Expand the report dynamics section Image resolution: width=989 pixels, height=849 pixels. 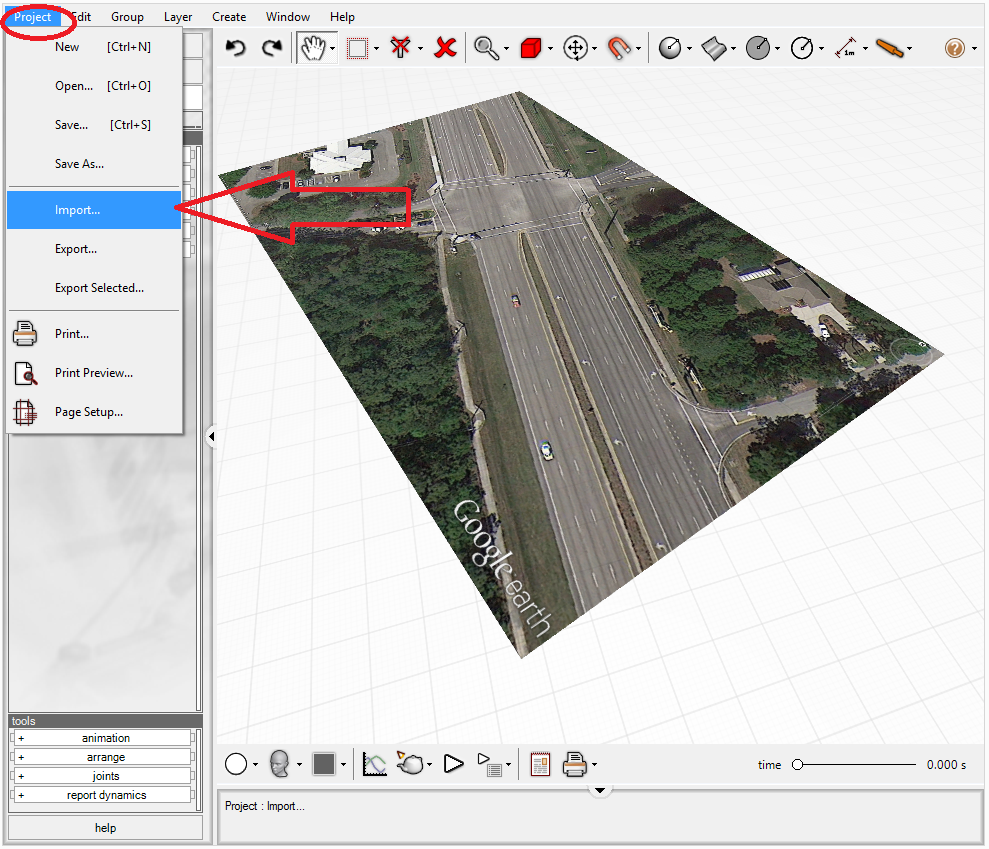(102, 795)
